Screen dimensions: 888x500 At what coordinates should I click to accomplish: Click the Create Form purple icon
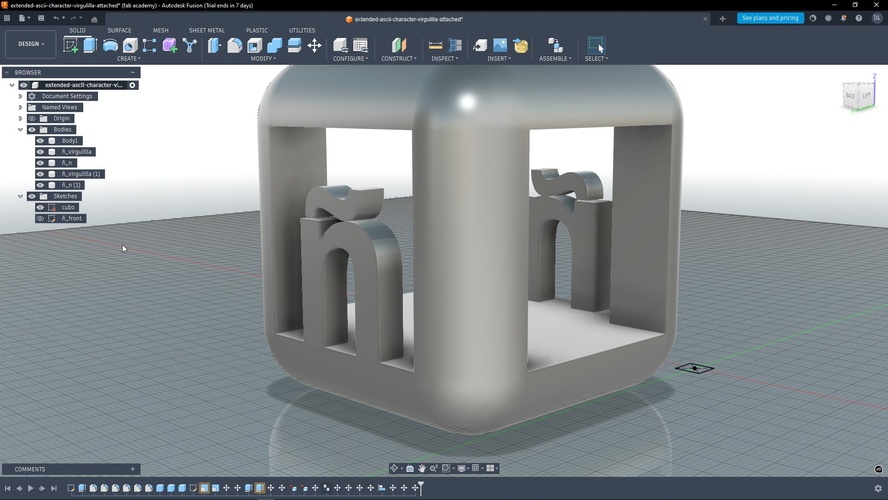point(169,46)
